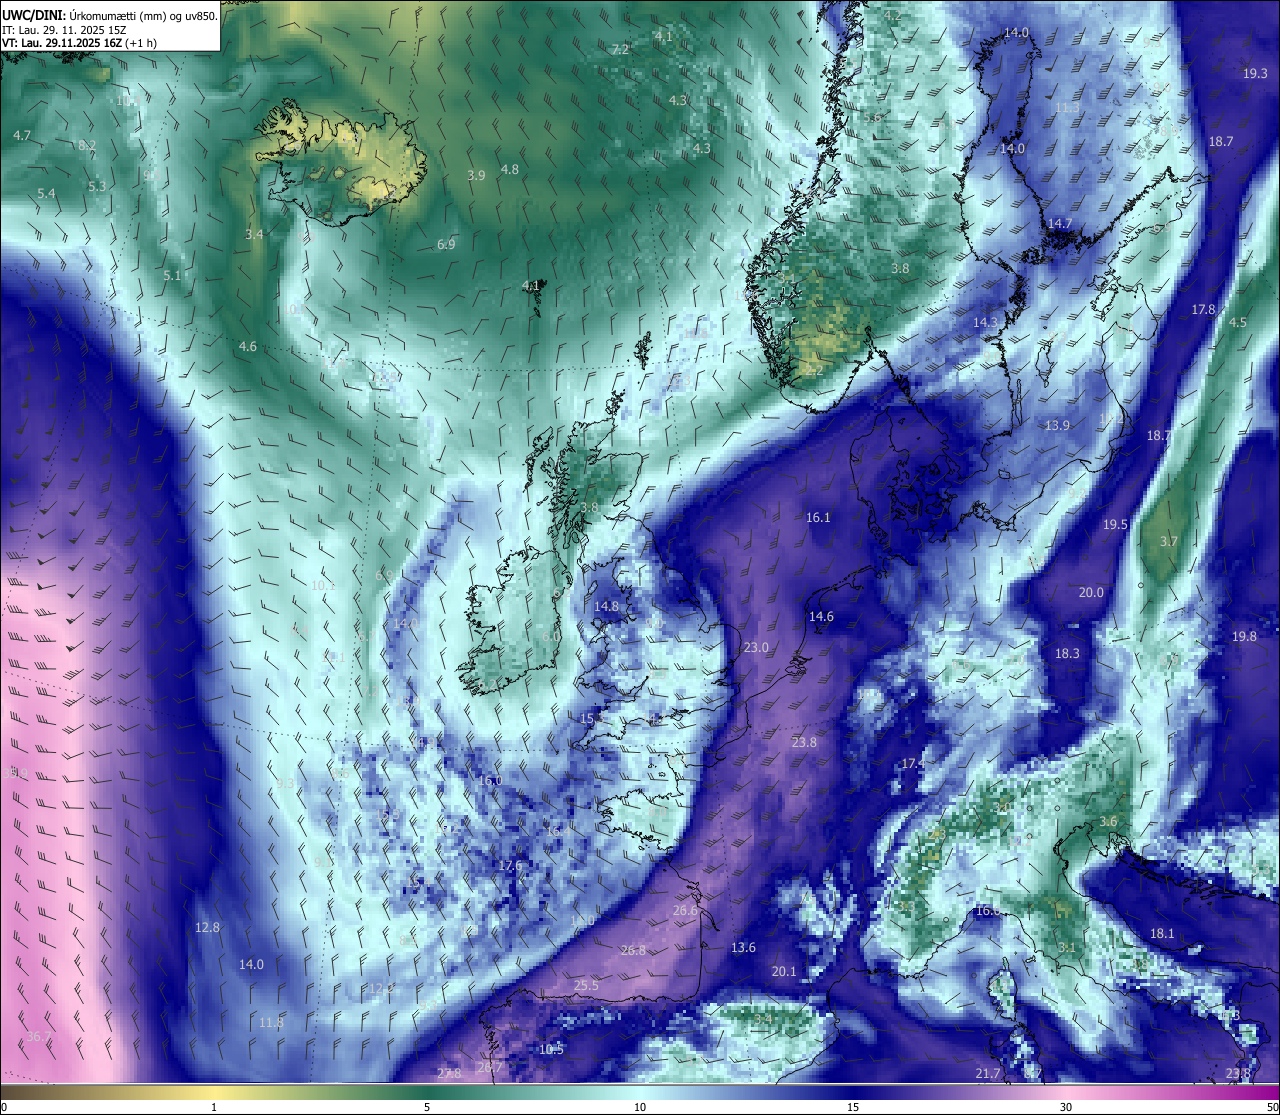Select the 4.5 value on the right edge
Image resolution: width=1280 pixels, height=1115 pixels.
(x=1238, y=322)
